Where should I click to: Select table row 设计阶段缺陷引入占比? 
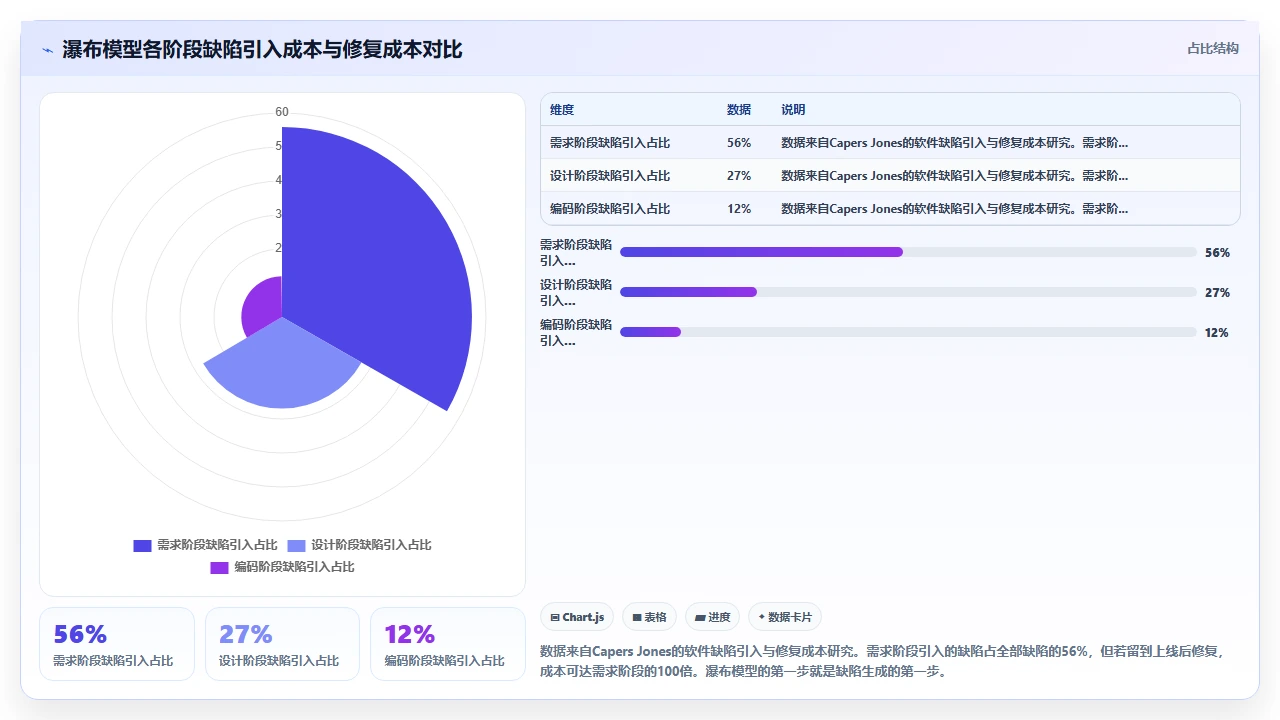(x=890, y=176)
